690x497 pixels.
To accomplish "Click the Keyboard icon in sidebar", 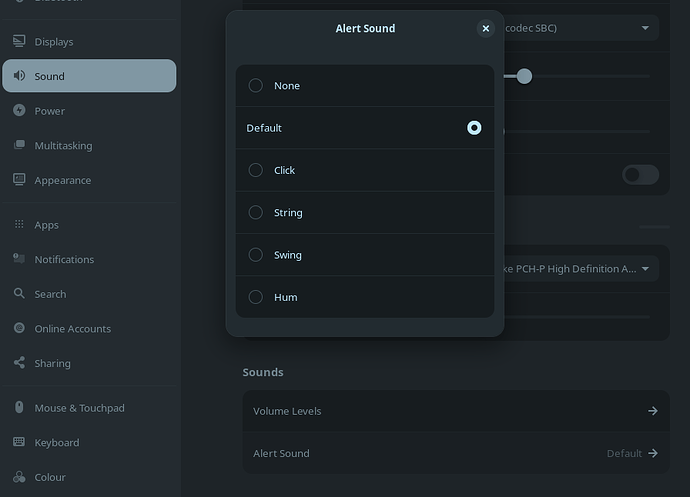I will [19, 442].
